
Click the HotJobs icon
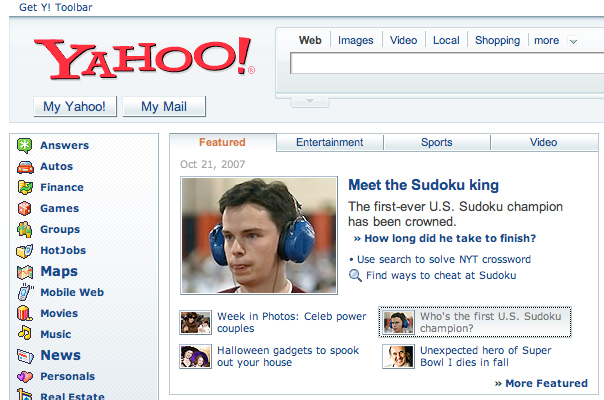coord(25,251)
